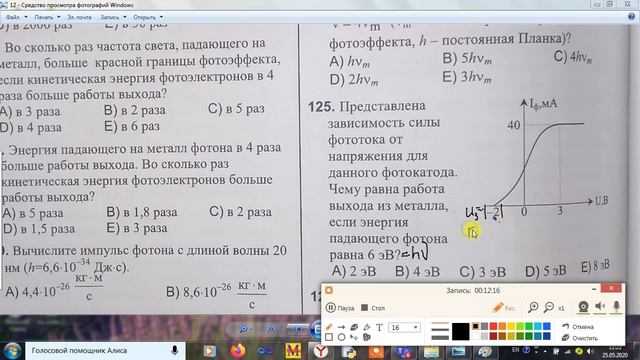The height and width of the screenshot is (360, 640).
Task: Pause the recording with the Пауза button
Action: click(x=340, y=308)
